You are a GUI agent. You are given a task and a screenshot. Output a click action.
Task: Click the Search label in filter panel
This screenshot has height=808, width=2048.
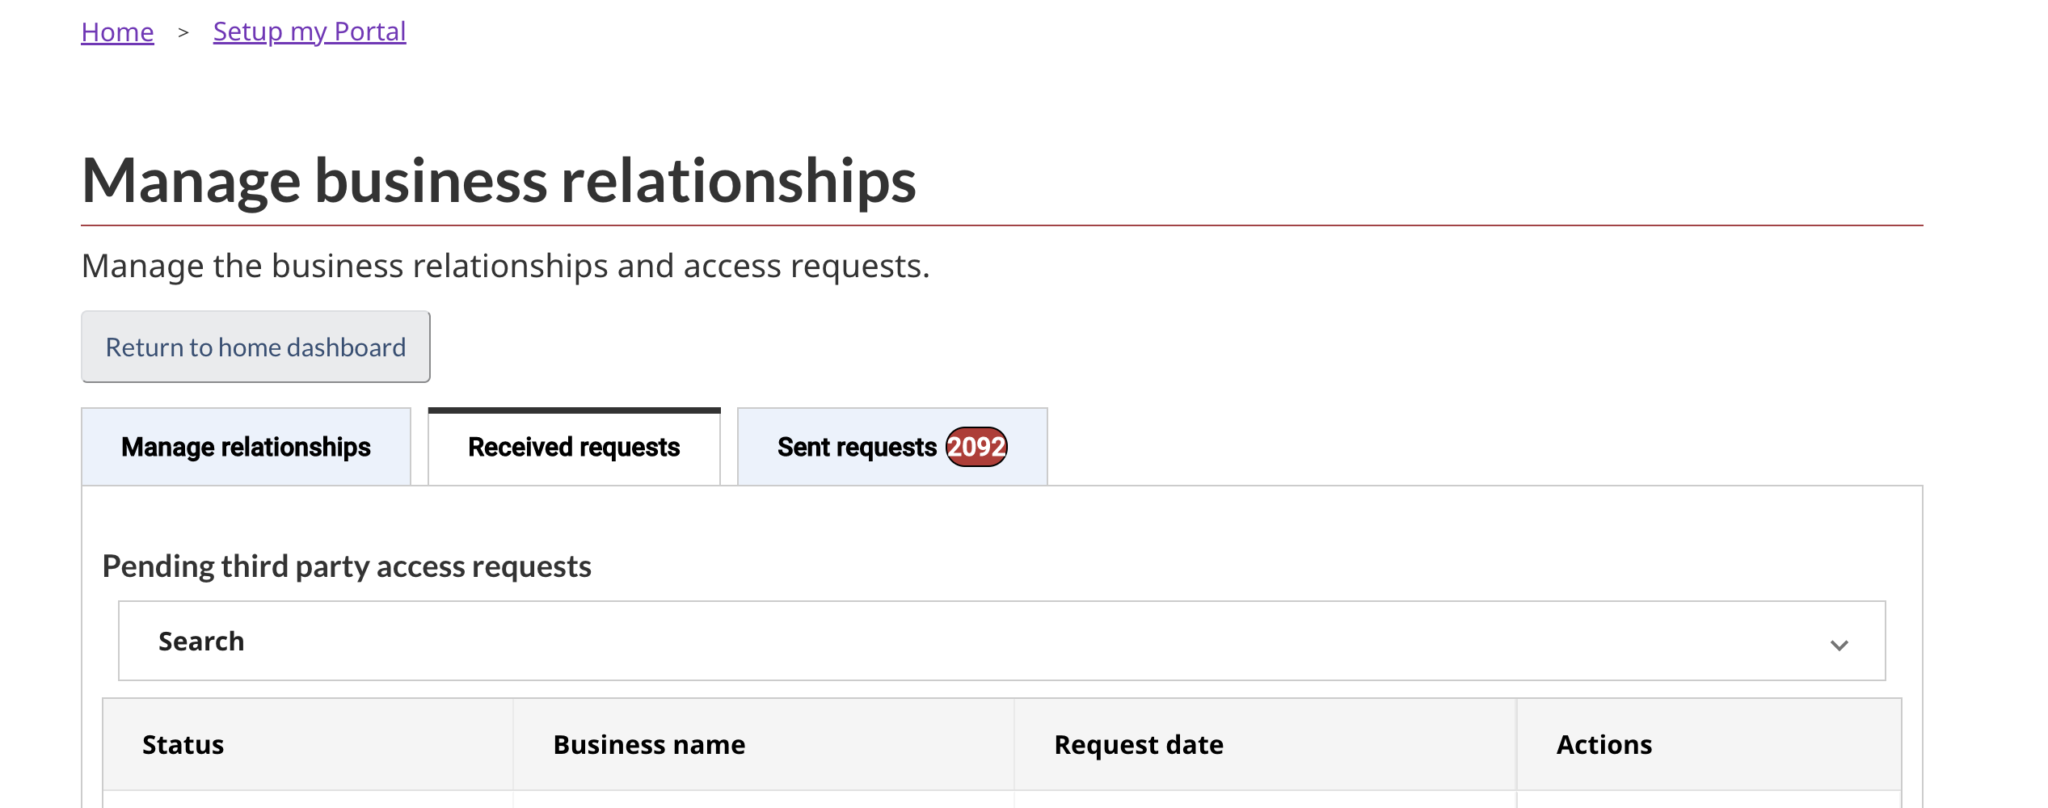(x=201, y=641)
